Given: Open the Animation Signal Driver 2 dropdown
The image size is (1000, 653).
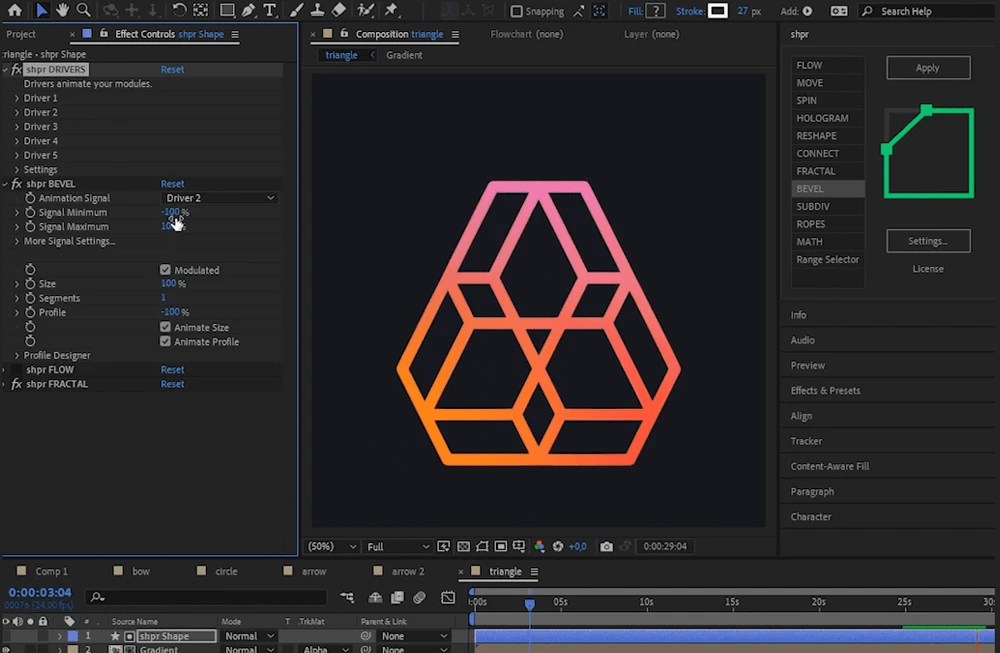Looking at the screenshot, I should (x=220, y=198).
